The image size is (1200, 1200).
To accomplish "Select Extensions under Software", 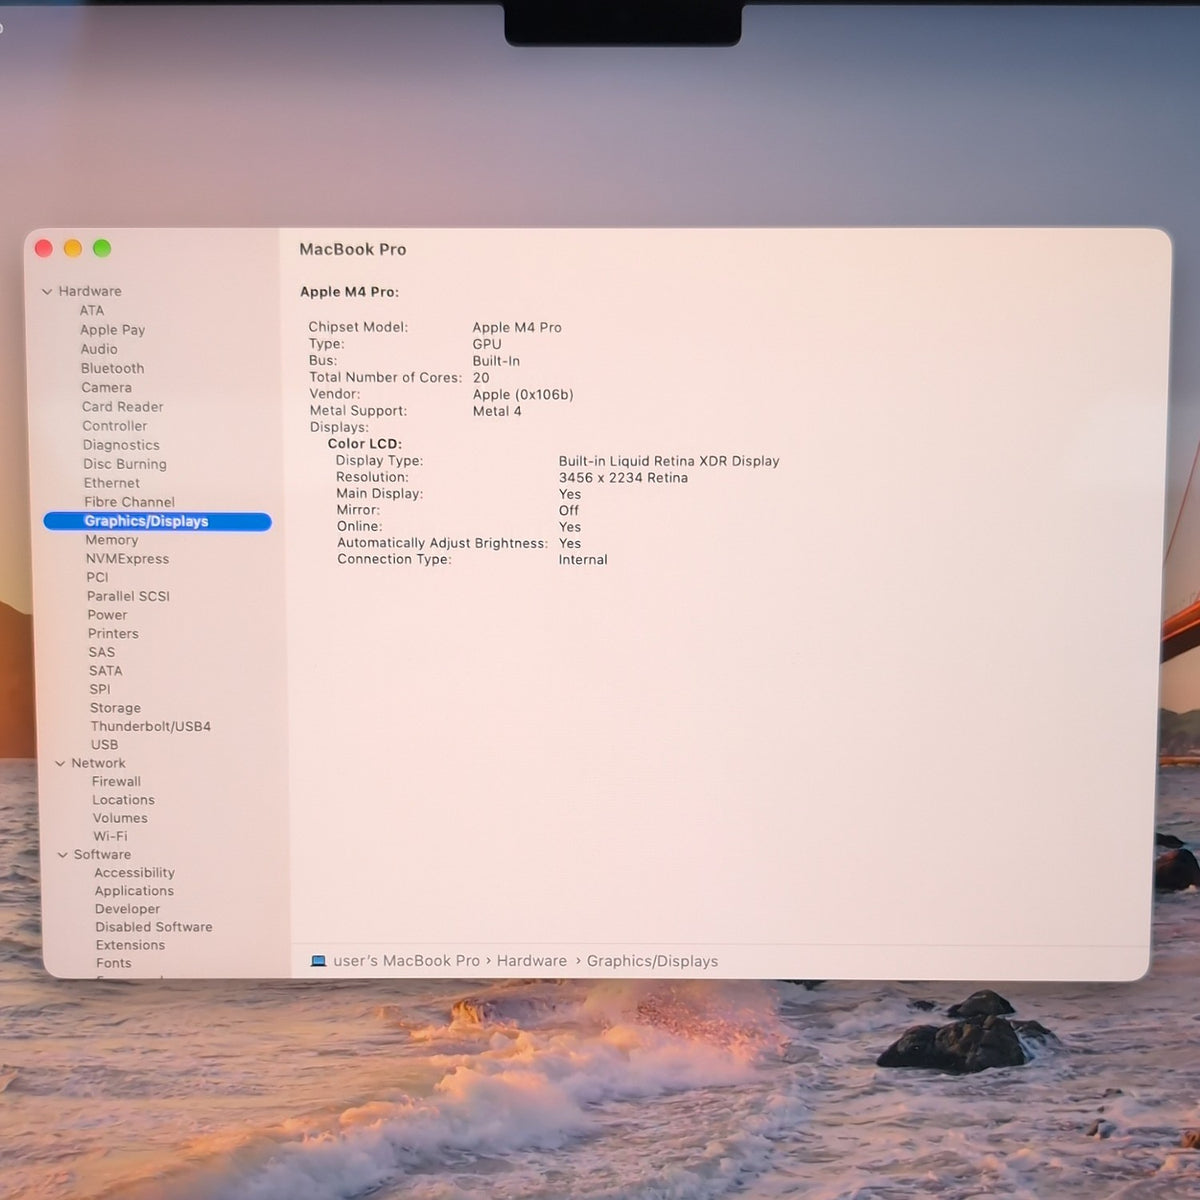I will (x=130, y=945).
